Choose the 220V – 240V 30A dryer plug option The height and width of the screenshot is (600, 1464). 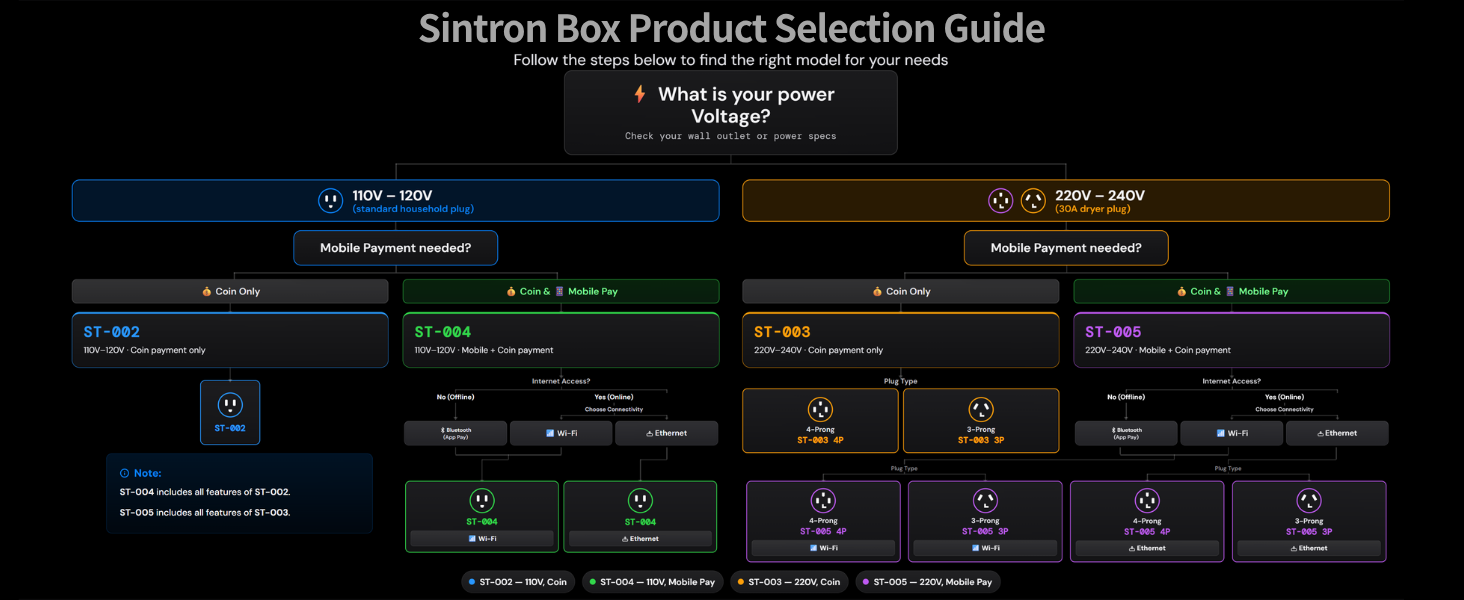point(1066,201)
